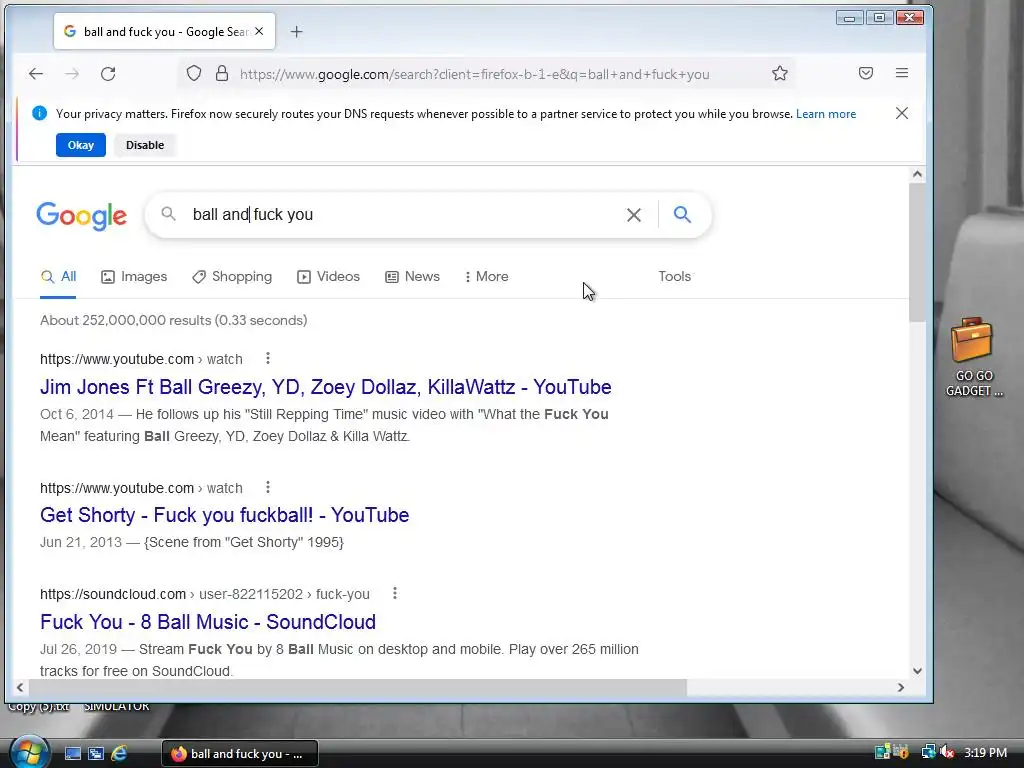
Task: Click the taskbar clock showing 3:19 PM
Action: 985,753
